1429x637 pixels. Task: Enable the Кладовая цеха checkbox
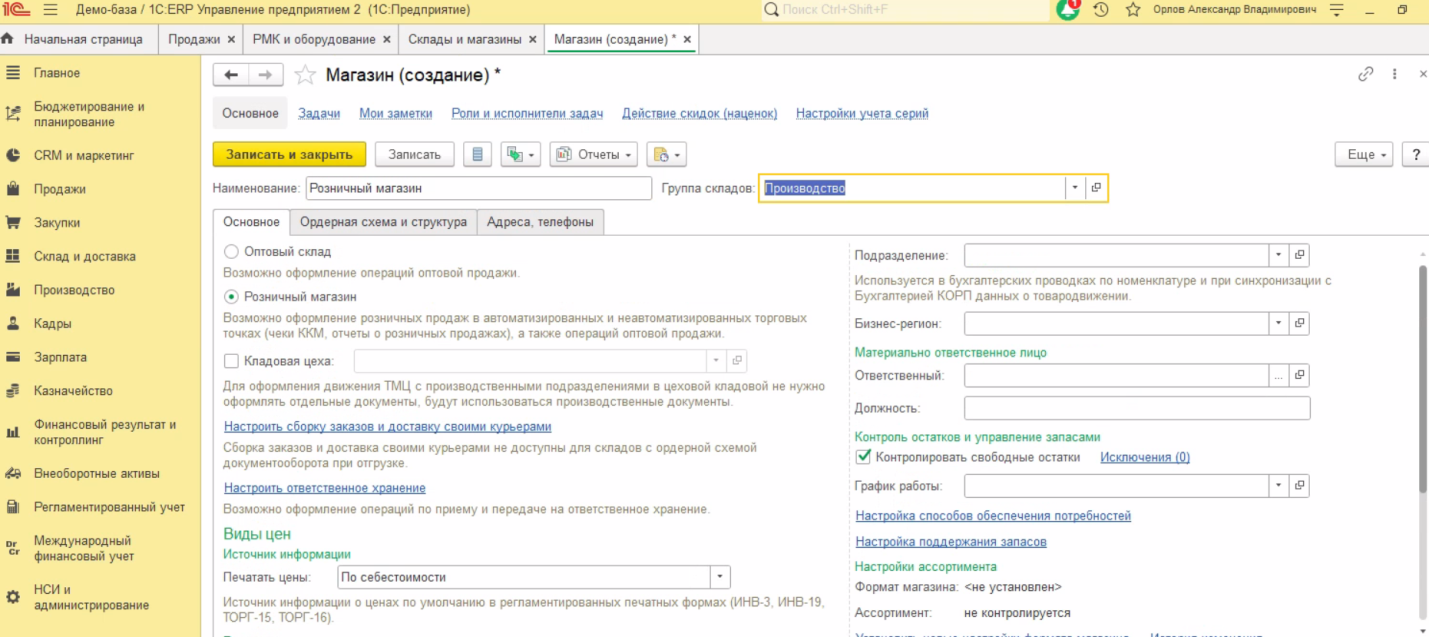point(232,361)
